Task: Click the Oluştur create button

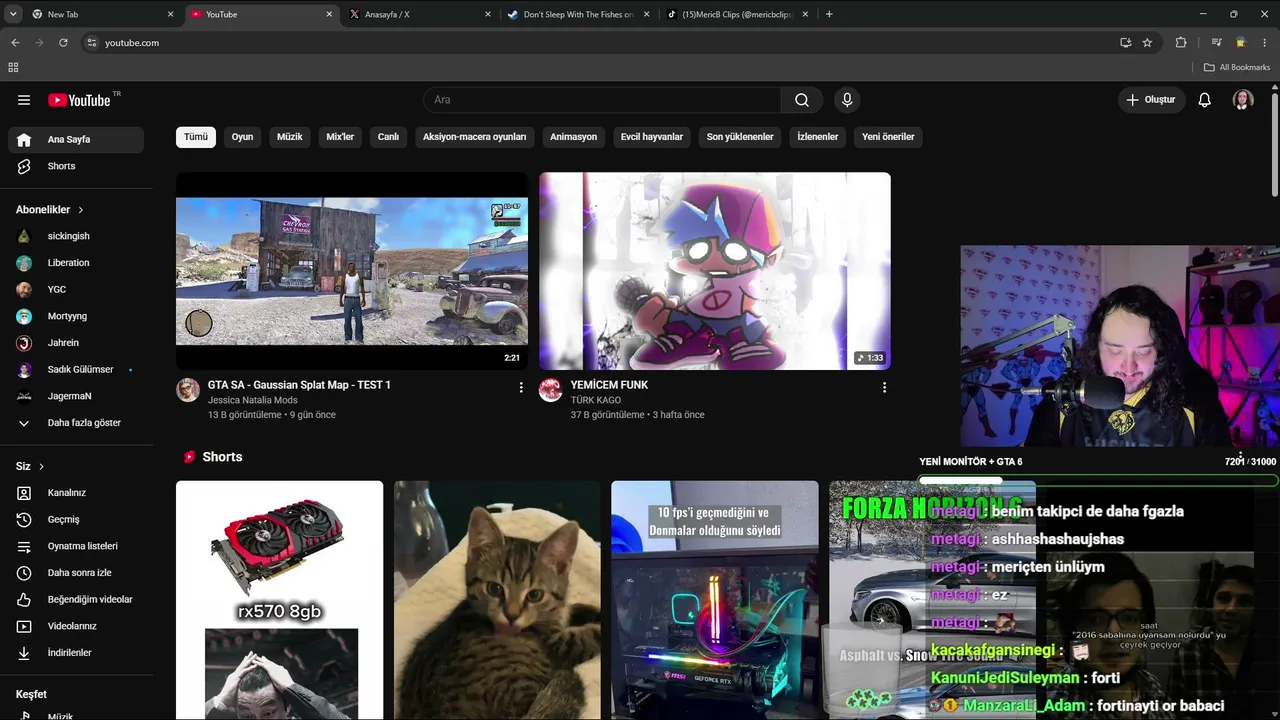Action: point(1151,100)
